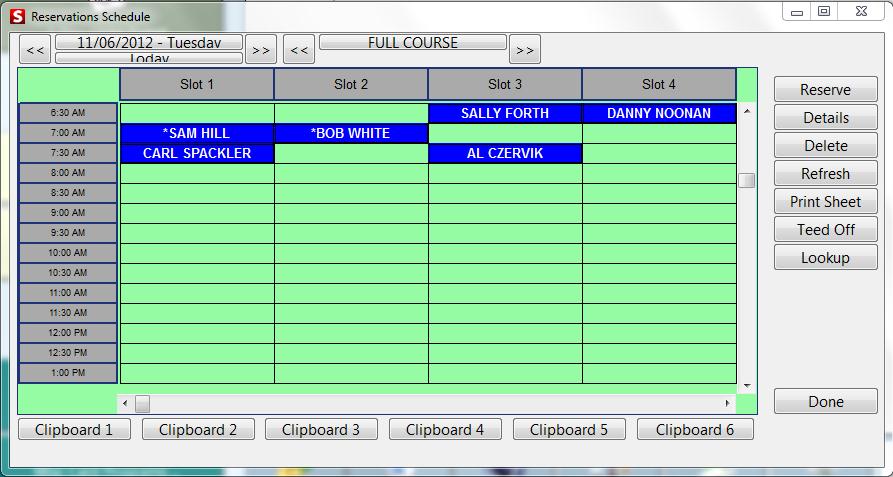Refresh the reservations schedule
893x477 pixels.
point(825,174)
